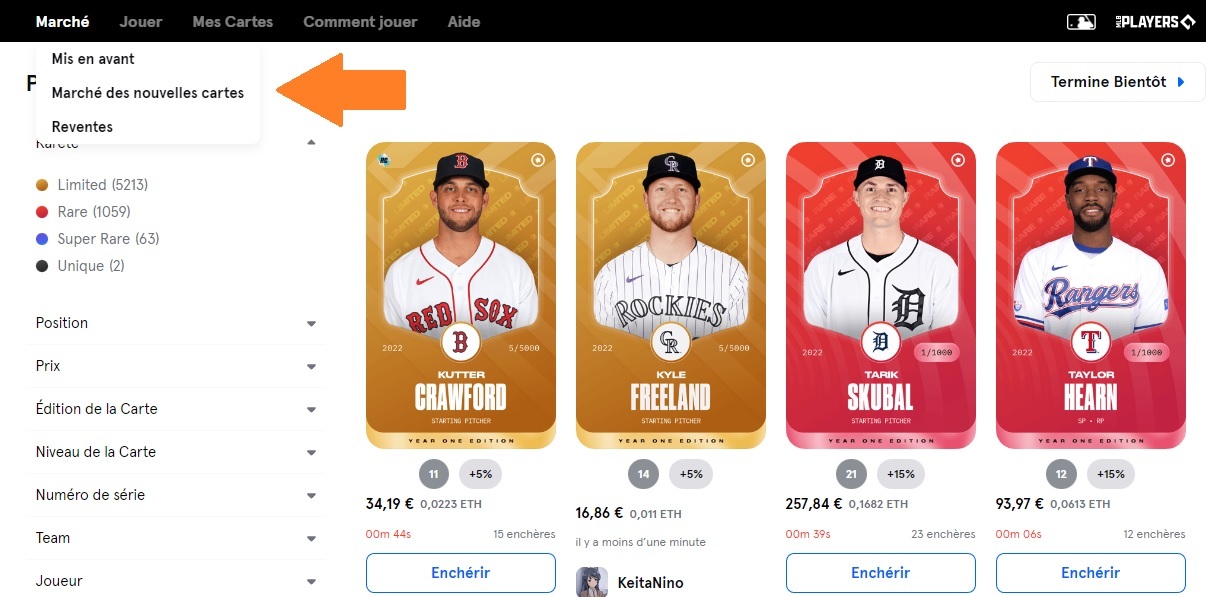Open the Numéro de série filter
Image resolution: width=1206 pixels, height=597 pixels.
coord(175,495)
